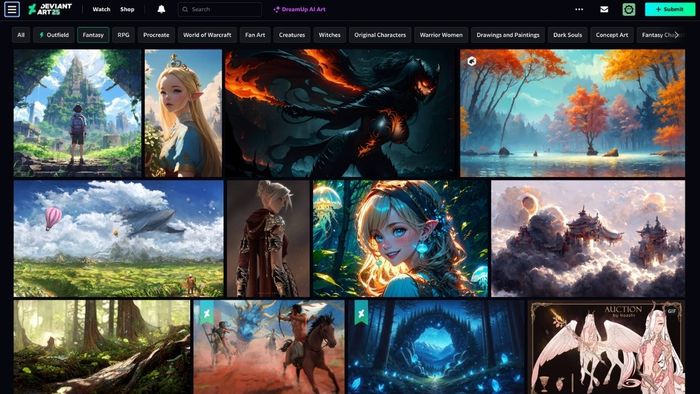Image resolution: width=700 pixels, height=394 pixels.
Task: Open the flying whale and balloon artwork
Action: 118,238
